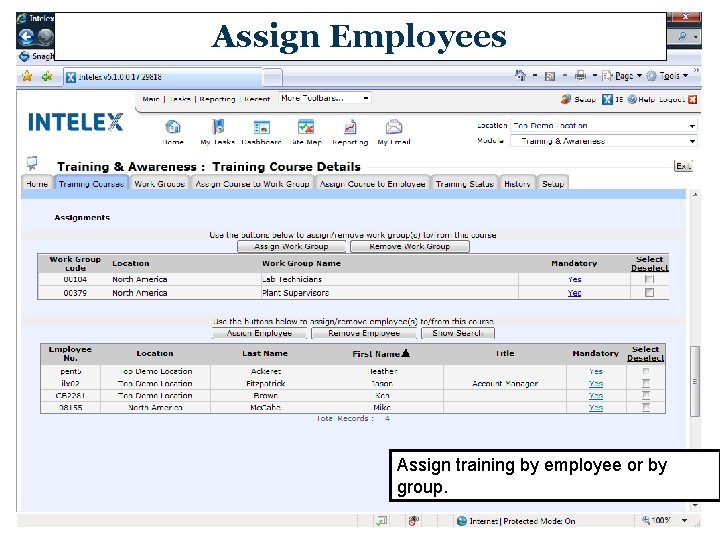Click the Setup icon in top bar
The width and height of the screenshot is (720, 540).
(x=566, y=99)
